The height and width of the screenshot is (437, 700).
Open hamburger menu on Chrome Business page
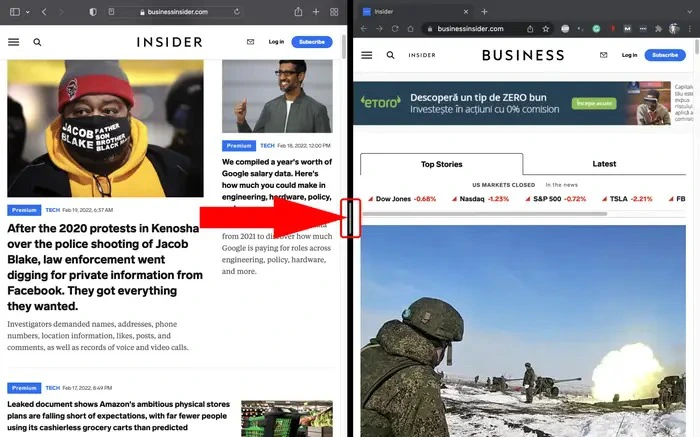pos(367,55)
